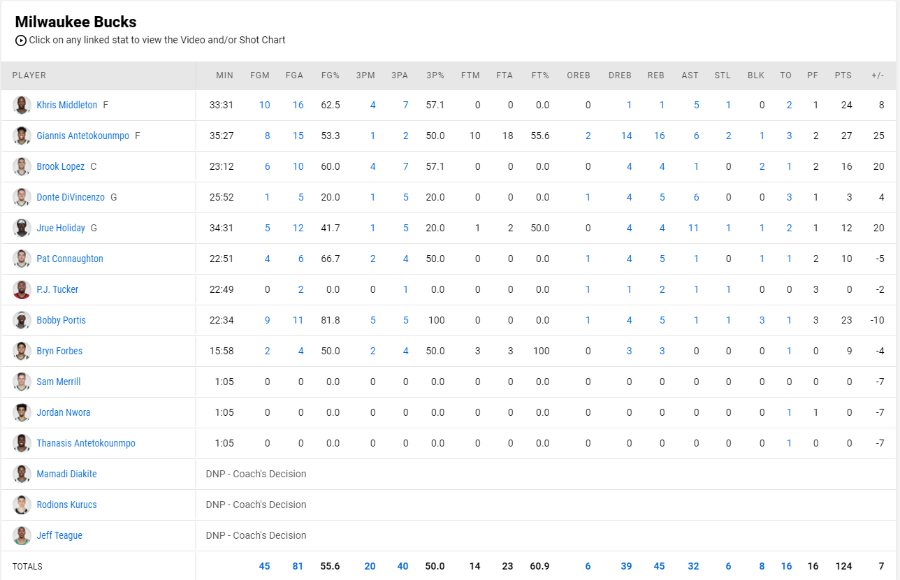900x580 pixels.
Task: Open Rodions Kurucs's player profile link
Action: click(x=67, y=505)
